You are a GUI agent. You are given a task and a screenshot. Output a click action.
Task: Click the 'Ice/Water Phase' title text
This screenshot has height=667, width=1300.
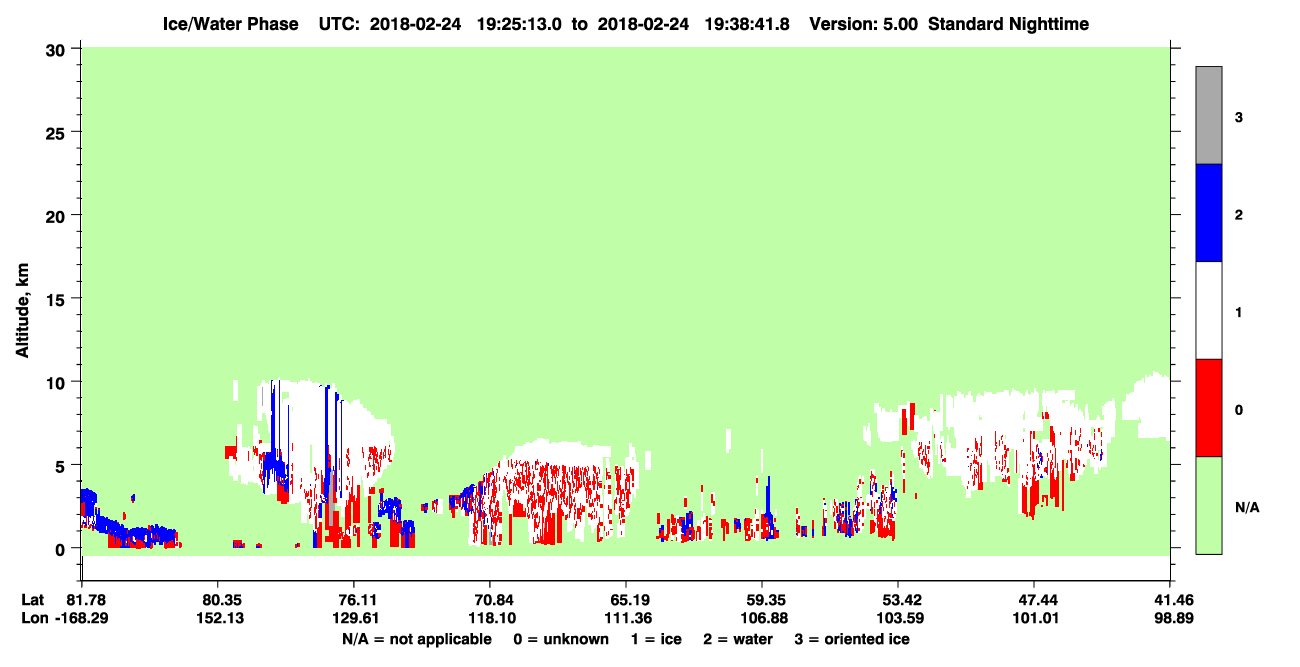[x=230, y=24]
